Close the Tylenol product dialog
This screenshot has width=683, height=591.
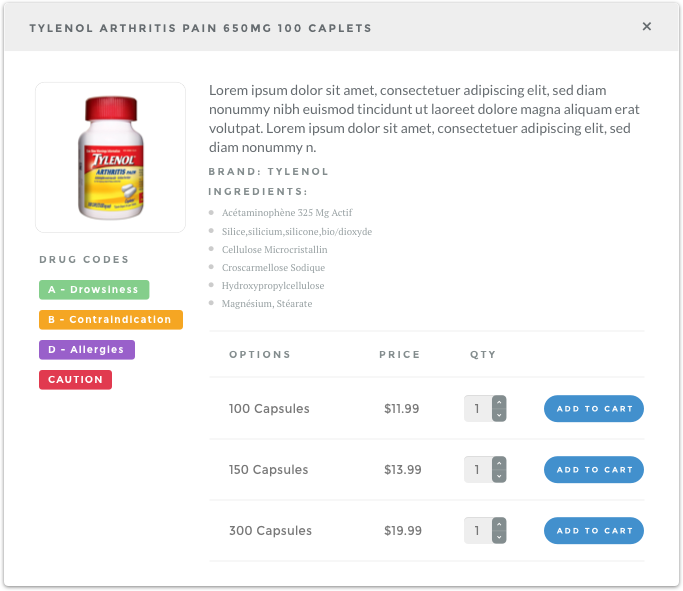coord(647,27)
